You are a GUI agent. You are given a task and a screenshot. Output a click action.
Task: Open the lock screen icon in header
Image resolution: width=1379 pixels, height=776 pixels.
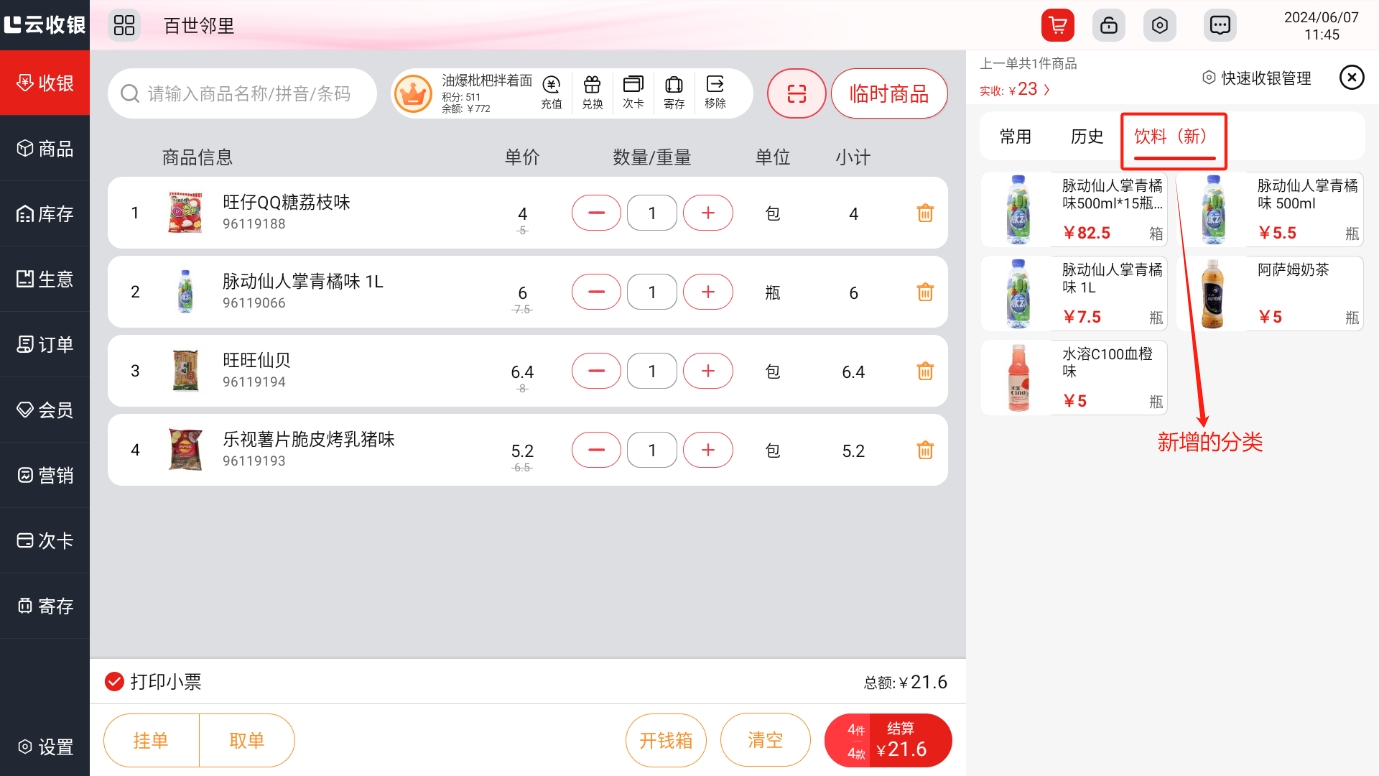pyautogui.click(x=1108, y=26)
